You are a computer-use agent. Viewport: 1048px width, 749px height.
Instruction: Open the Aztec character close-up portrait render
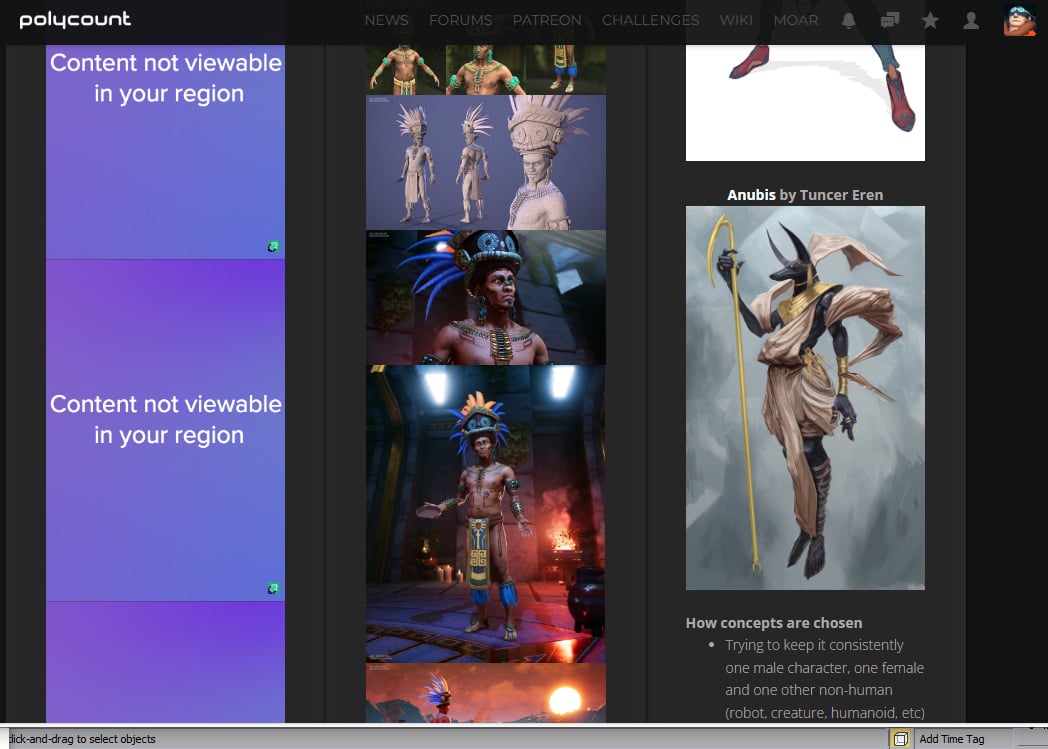[486, 297]
